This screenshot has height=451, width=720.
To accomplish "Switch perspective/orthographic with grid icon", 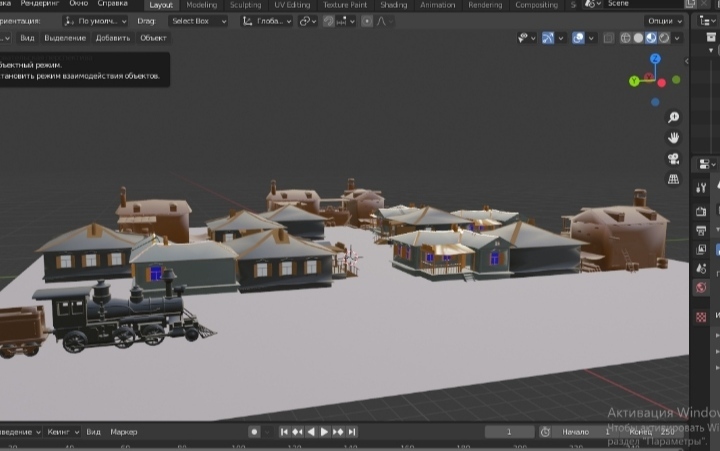I will pyautogui.click(x=674, y=179).
